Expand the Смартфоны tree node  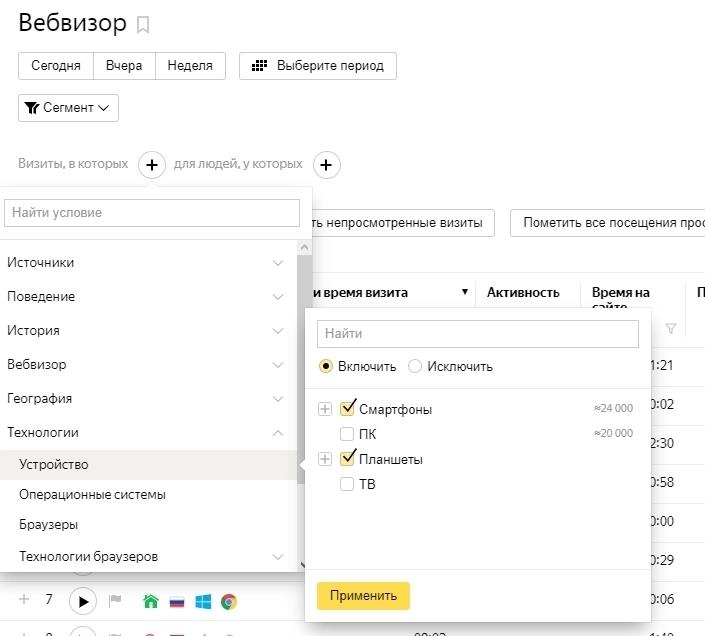pyautogui.click(x=324, y=409)
